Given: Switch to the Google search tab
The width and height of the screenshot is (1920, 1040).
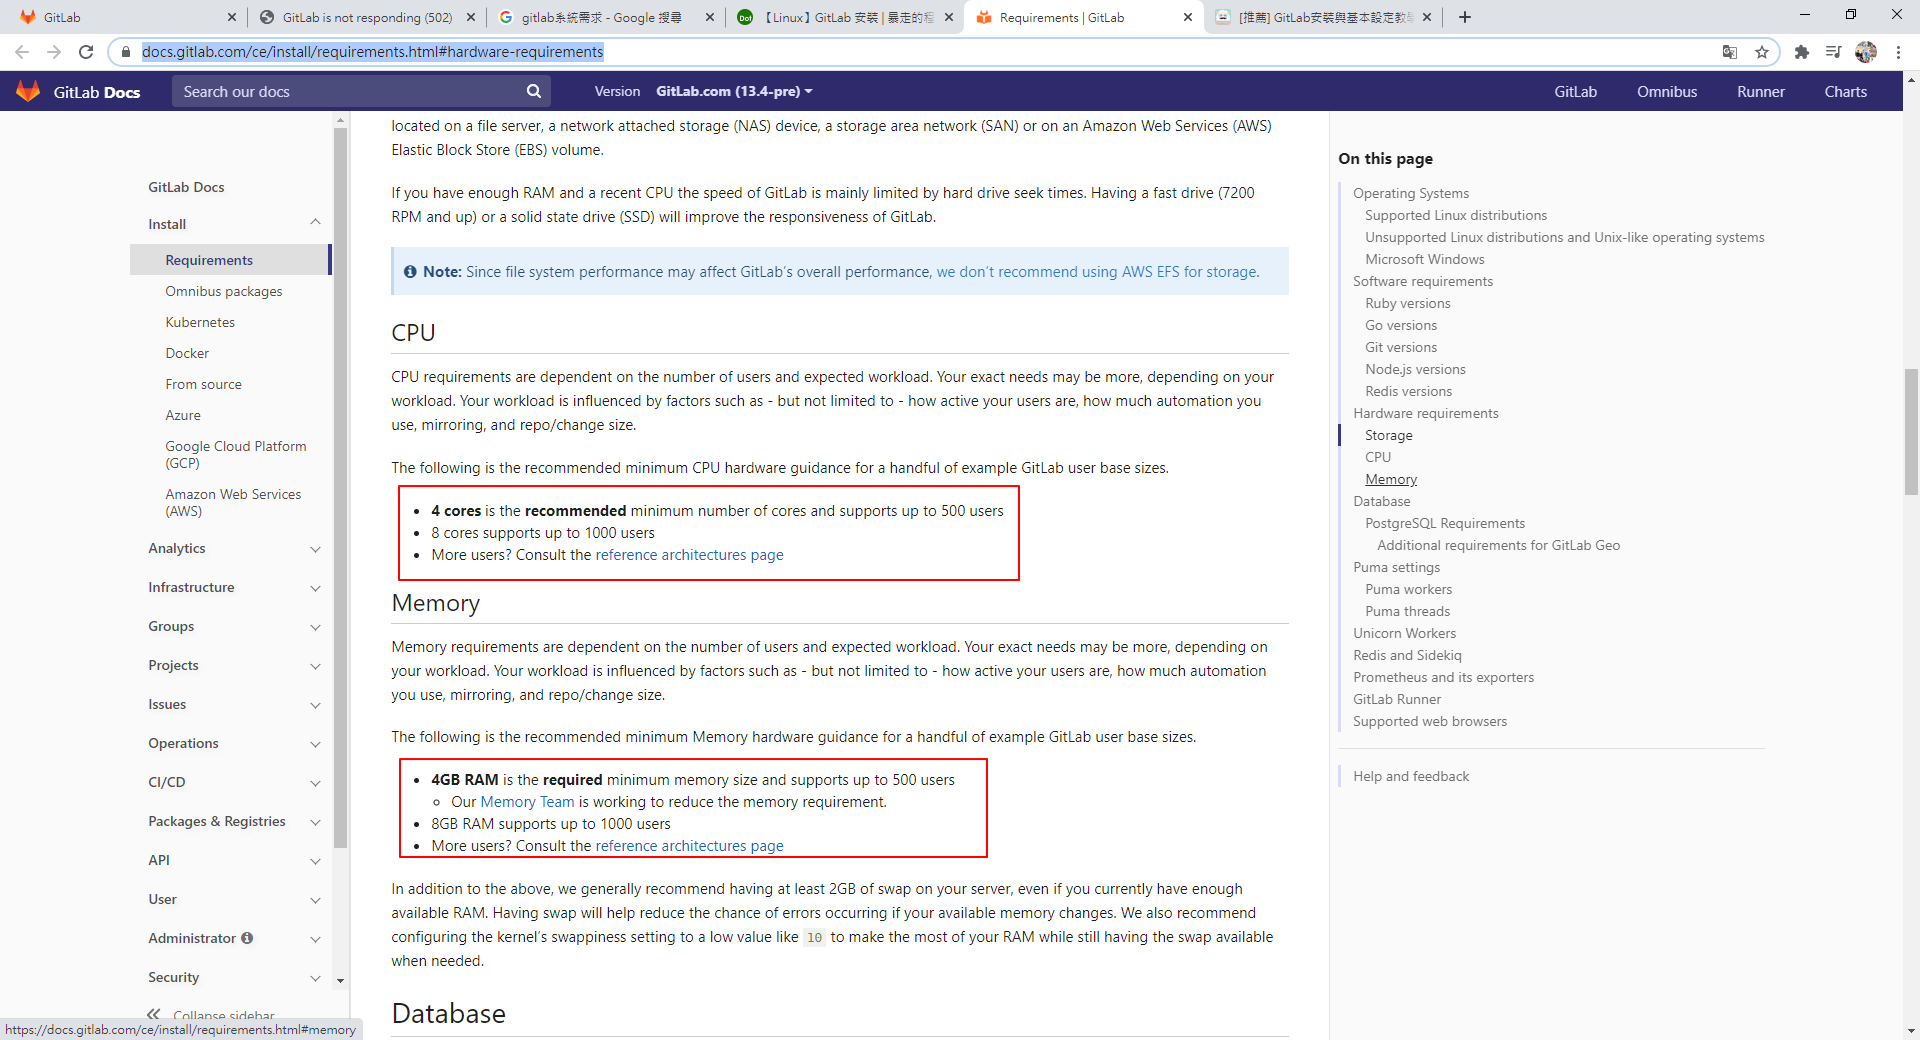Looking at the screenshot, I should coord(604,17).
